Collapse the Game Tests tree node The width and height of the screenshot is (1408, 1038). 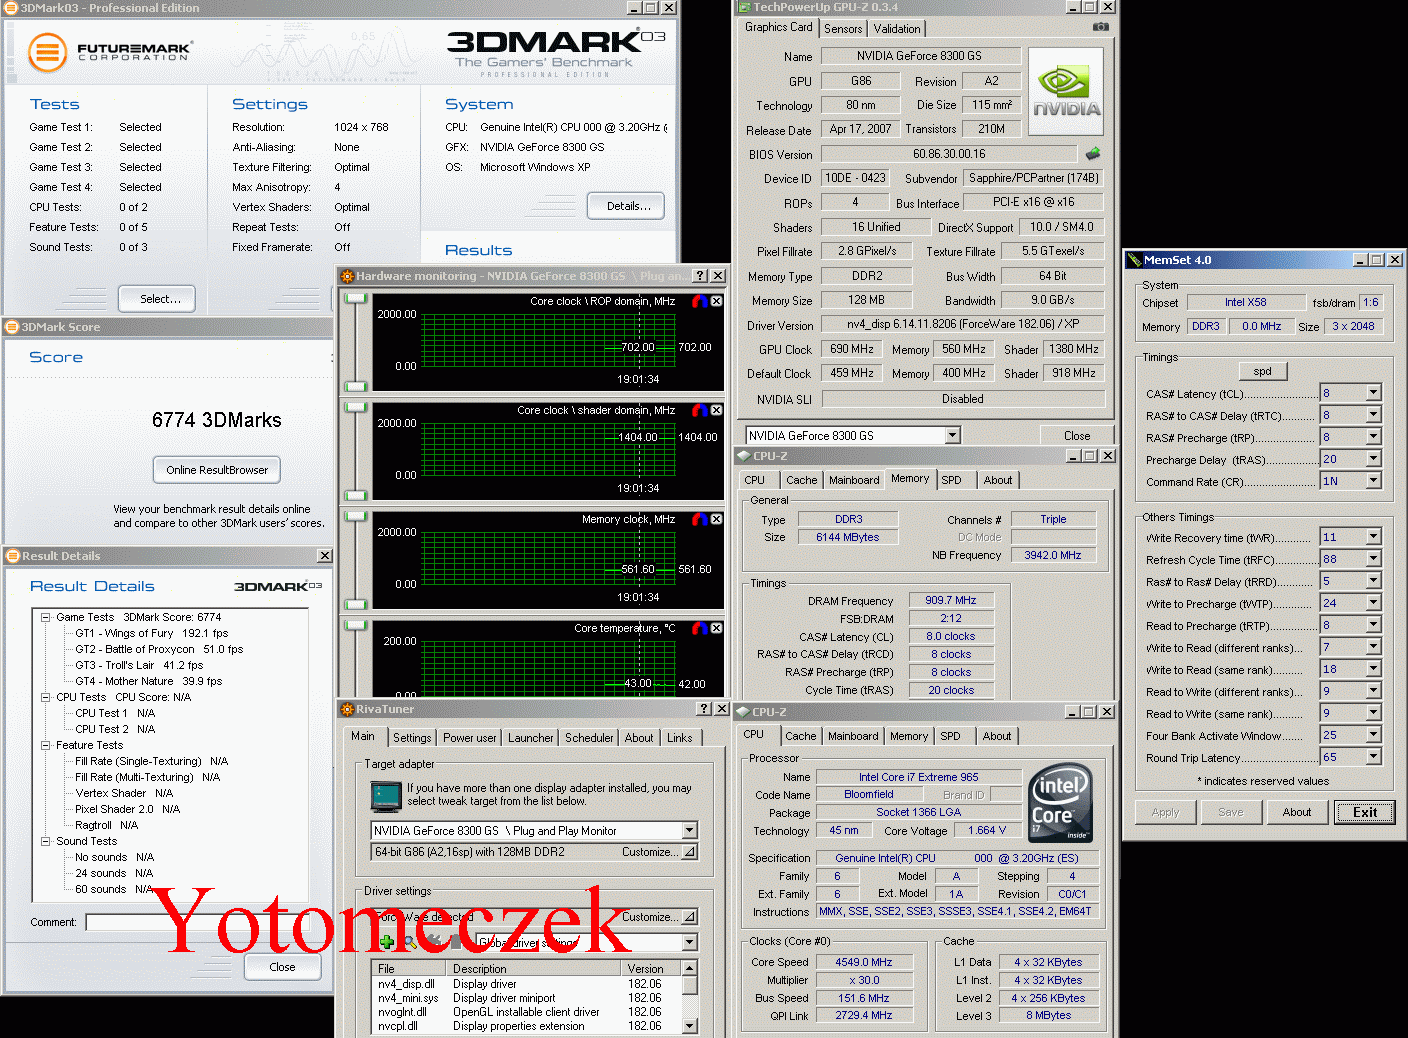tap(46, 617)
